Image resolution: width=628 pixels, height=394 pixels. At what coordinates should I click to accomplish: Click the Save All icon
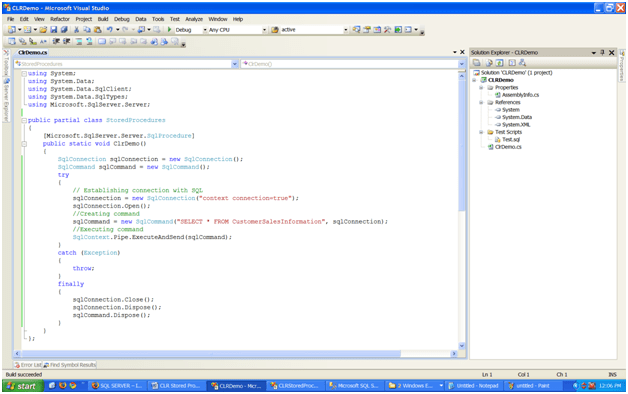64,30
